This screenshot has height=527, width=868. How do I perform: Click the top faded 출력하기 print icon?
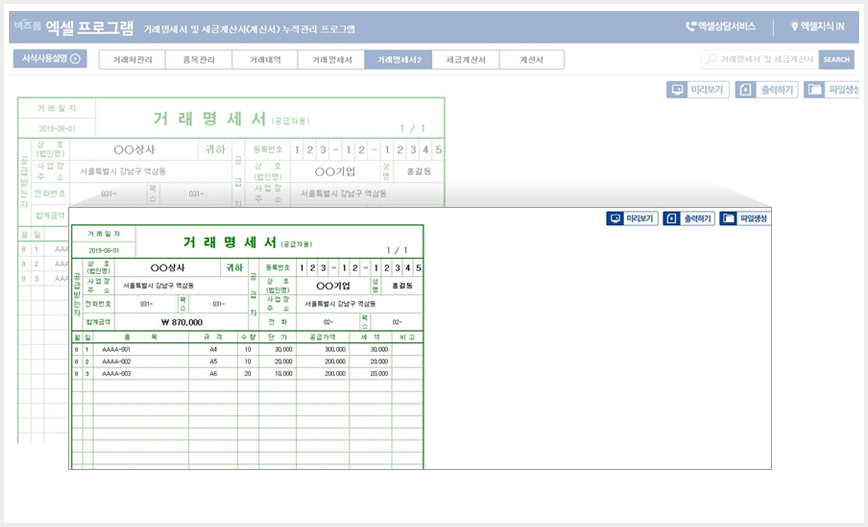745,90
